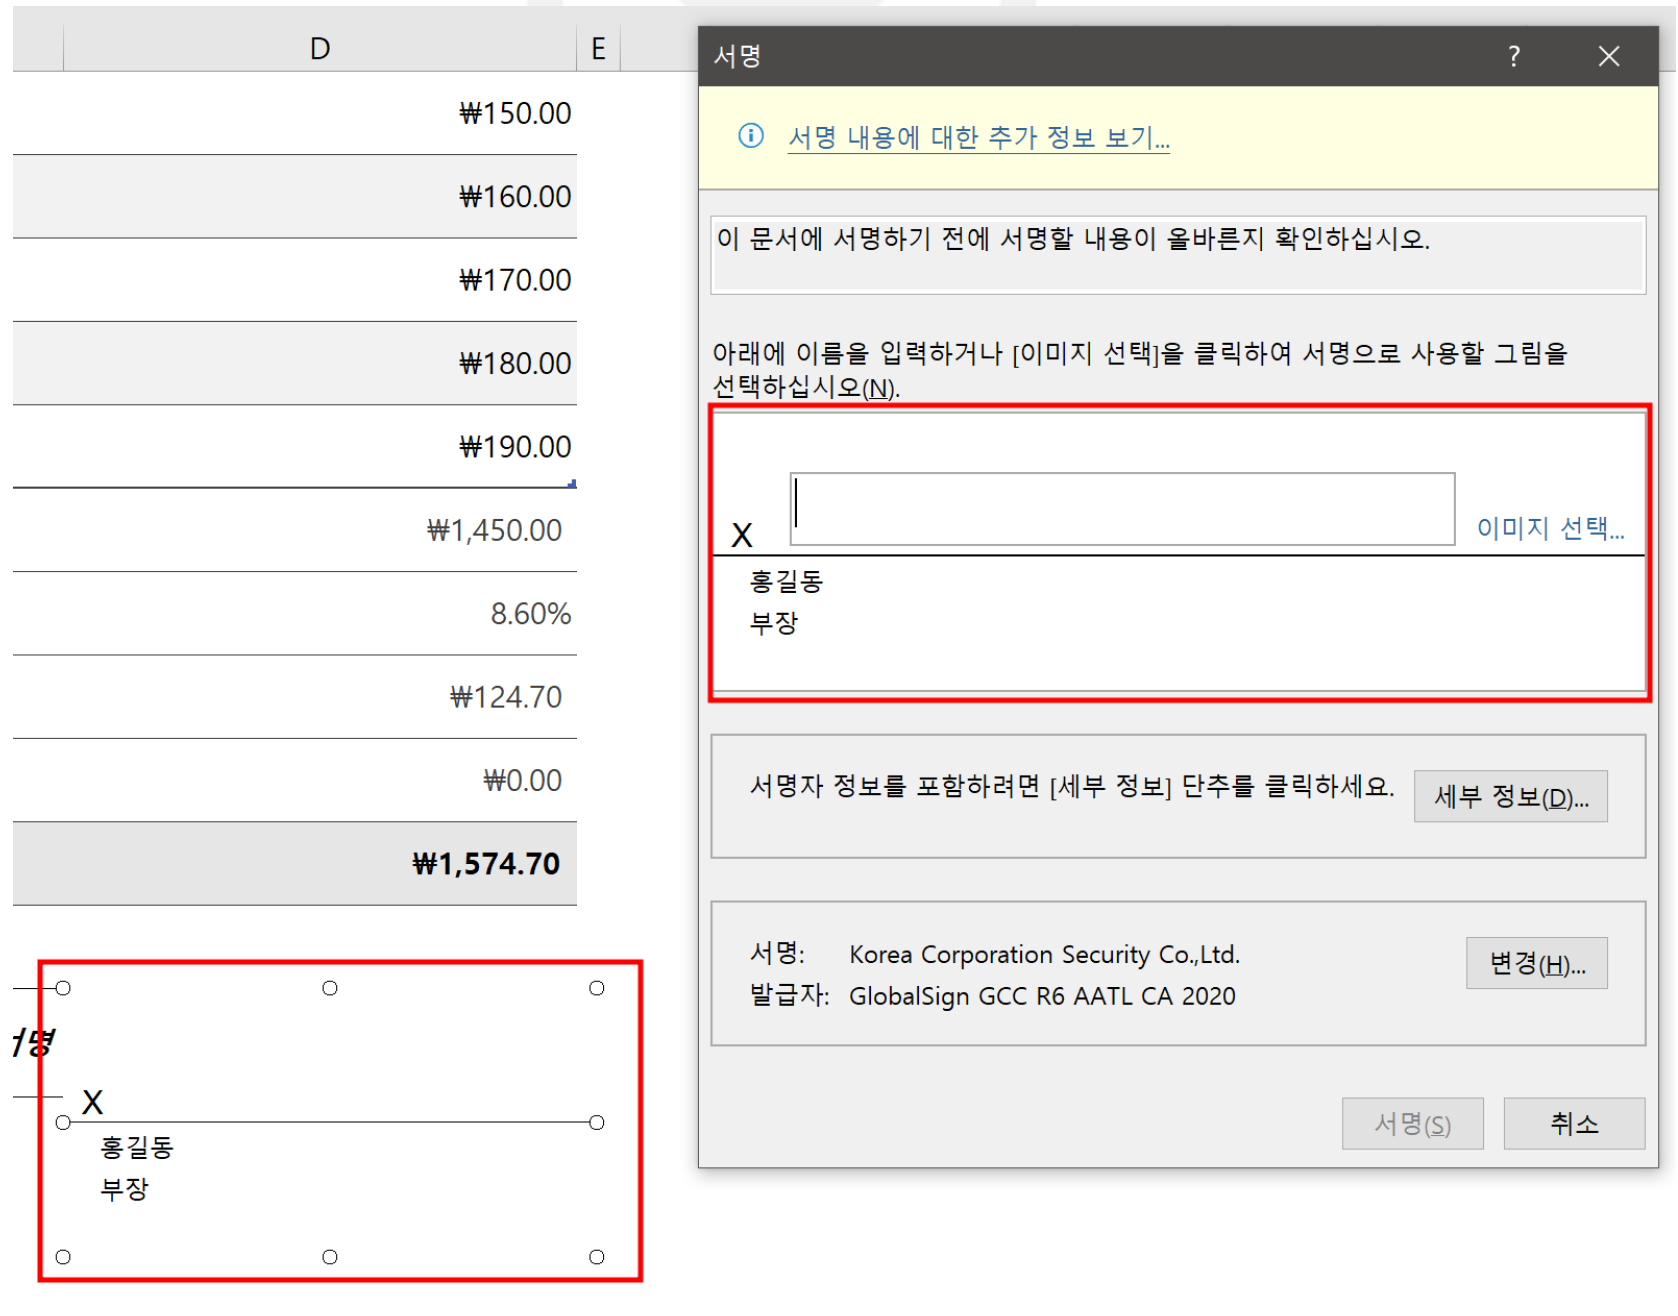The image size is (1678, 1316).
Task: Click the 서명(S) sign button
Action: (1411, 1124)
